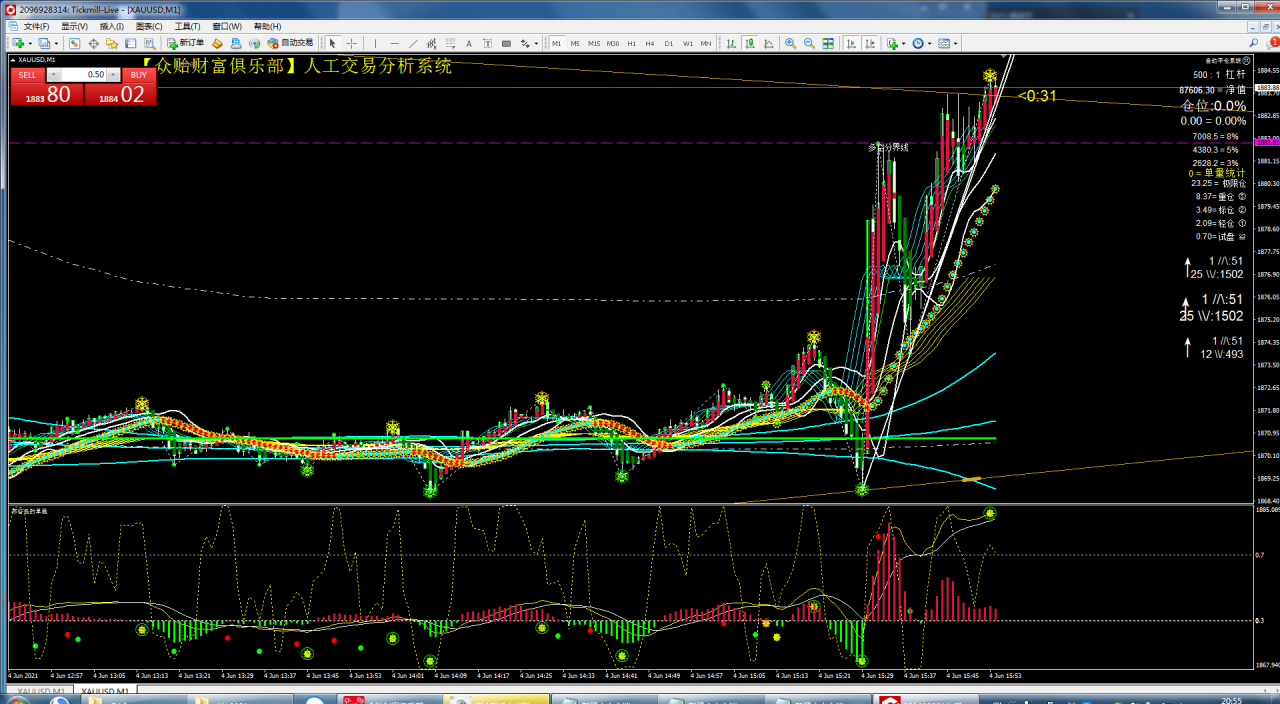Decrease lot volume with down arrow
This screenshot has width=1280, height=704.
coord(53,75)
